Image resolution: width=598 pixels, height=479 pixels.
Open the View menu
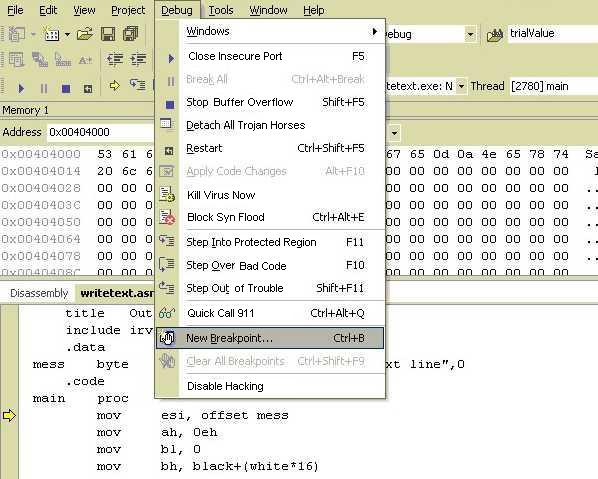tap(84, 10)
